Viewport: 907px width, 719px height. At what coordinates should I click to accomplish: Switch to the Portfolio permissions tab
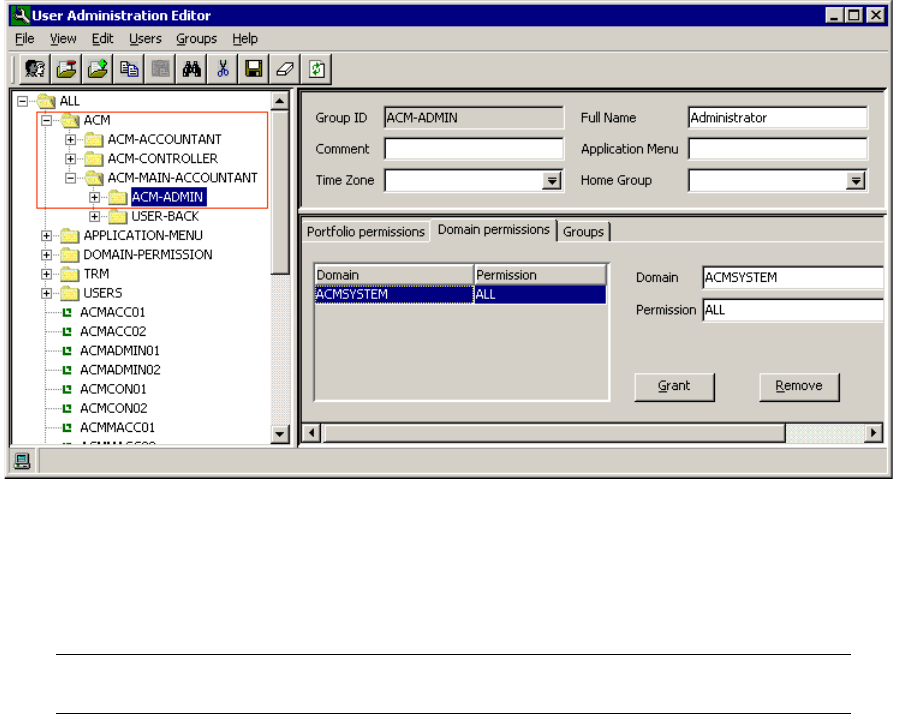click(x=365, y=232)
